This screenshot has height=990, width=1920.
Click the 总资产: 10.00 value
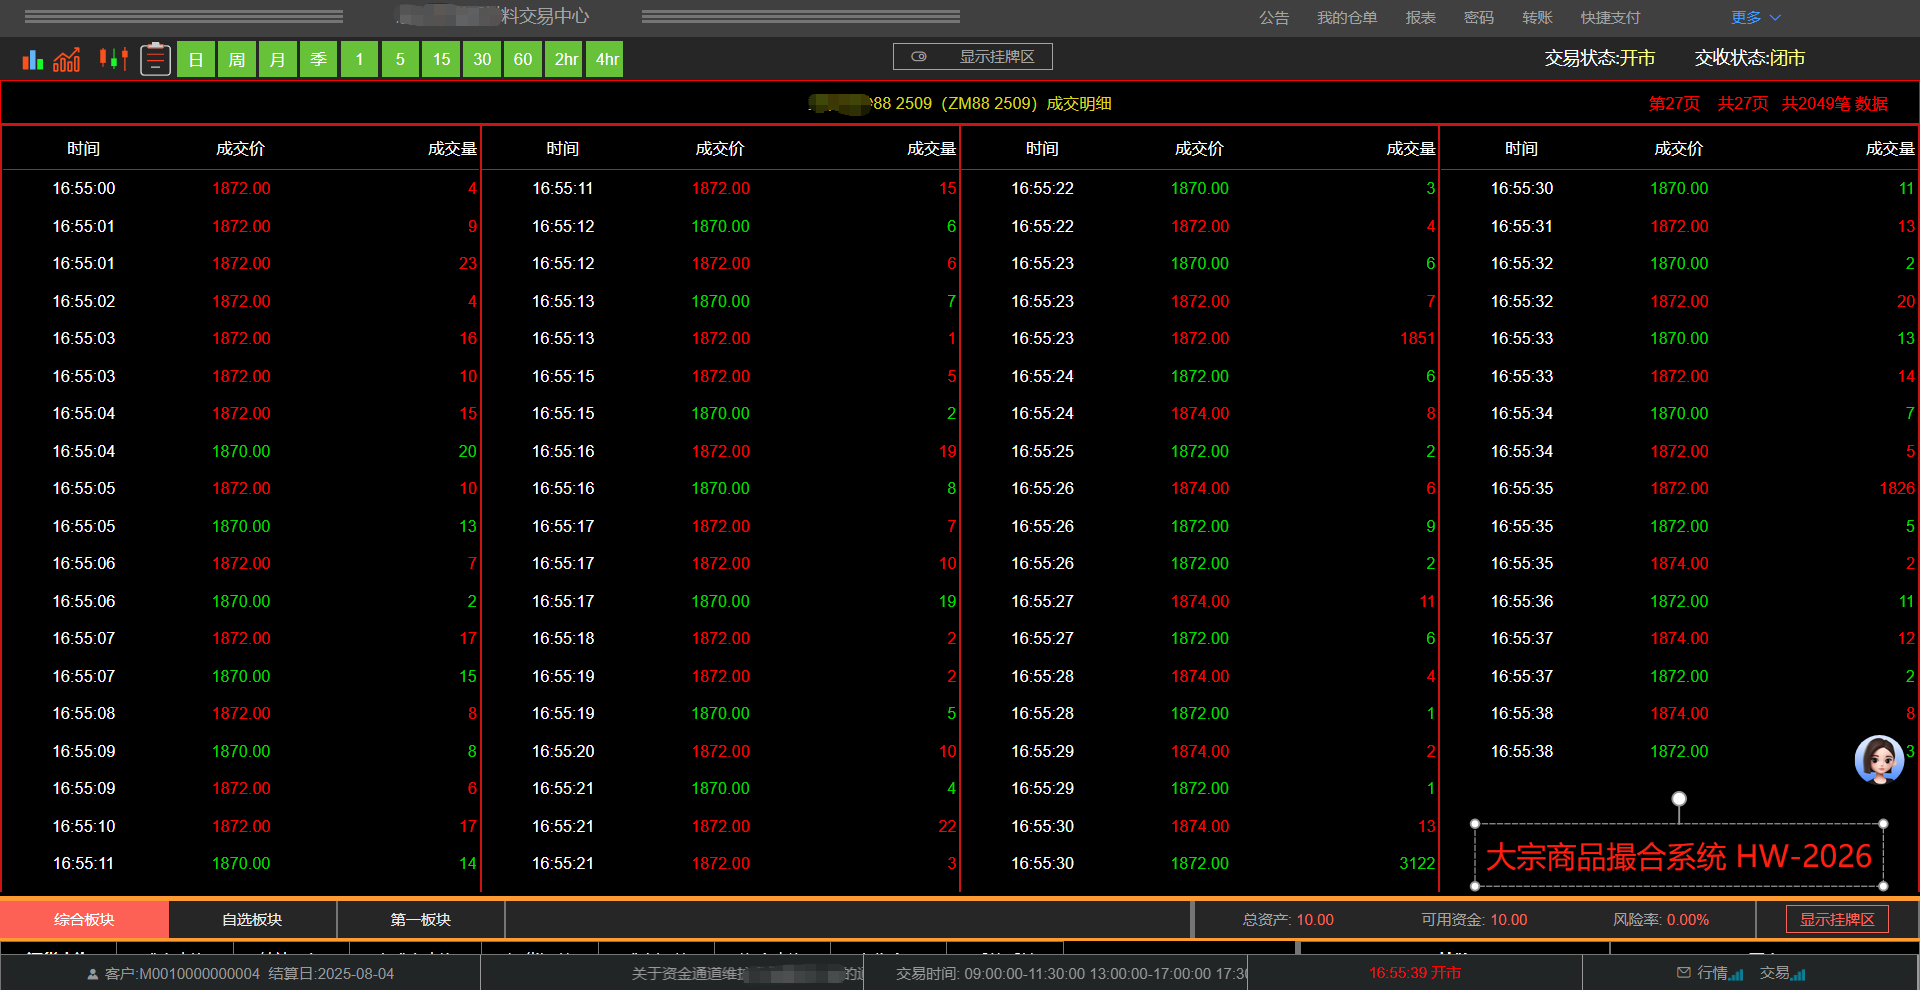click(x=1288, y=920)
